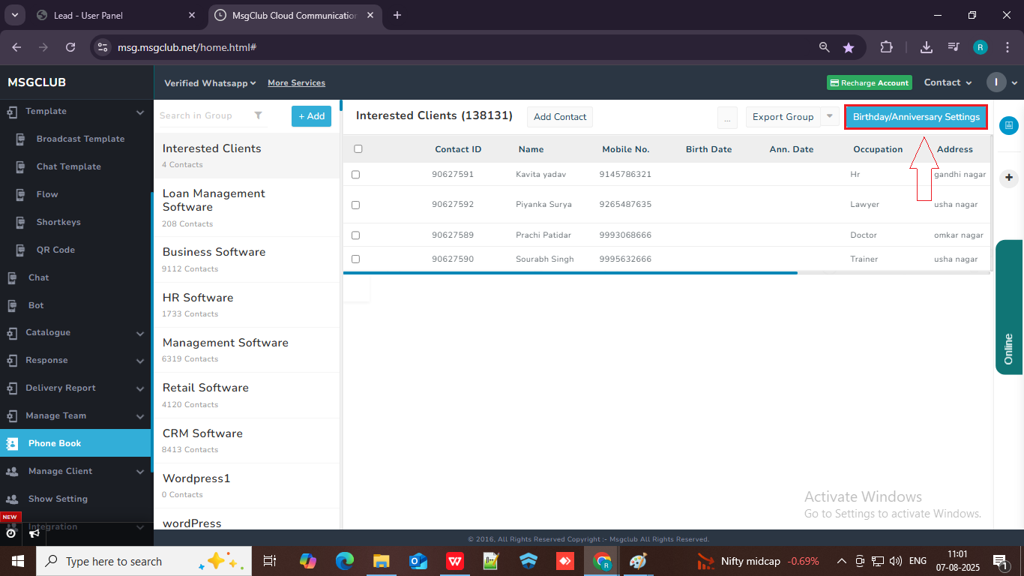Open Microsoft Edge from taskbar

[x=344, y=561]
